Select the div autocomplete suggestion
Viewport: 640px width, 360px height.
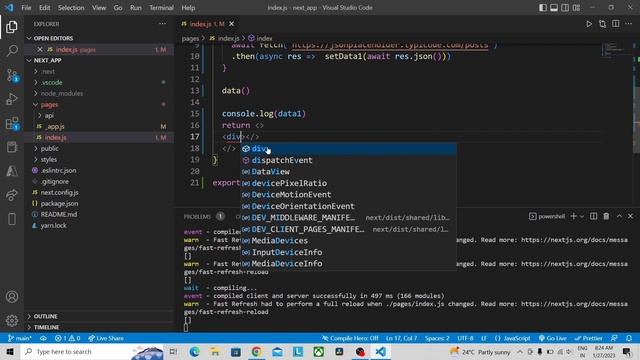[x=348, y=149]
